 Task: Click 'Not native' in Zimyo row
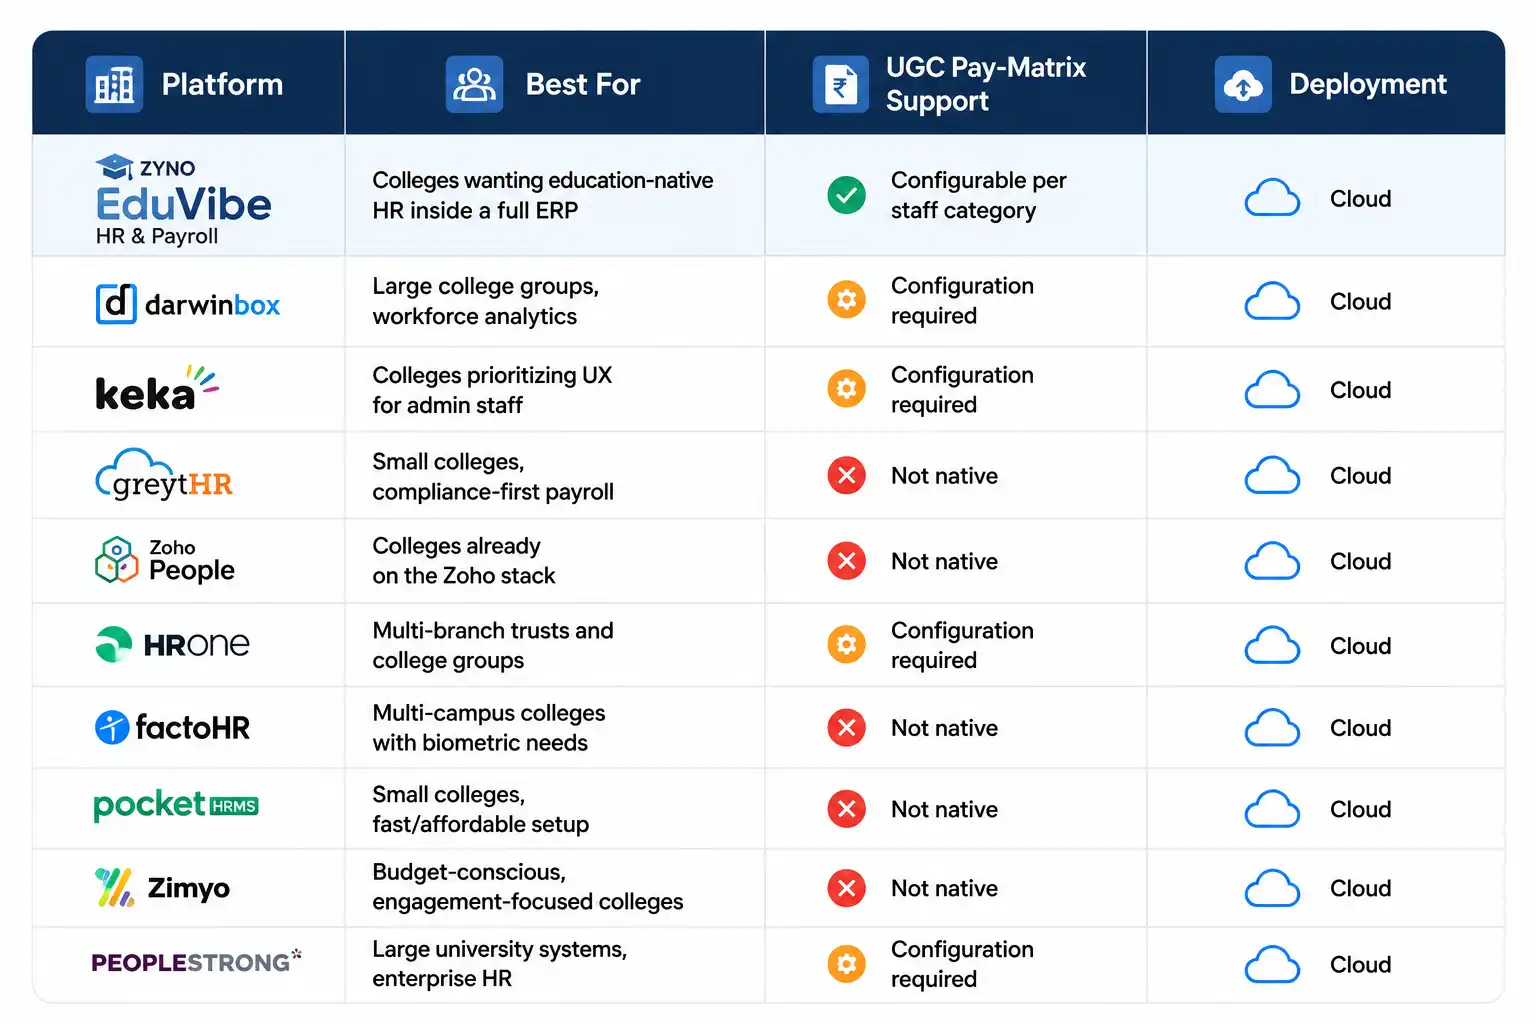coord(944,888)
